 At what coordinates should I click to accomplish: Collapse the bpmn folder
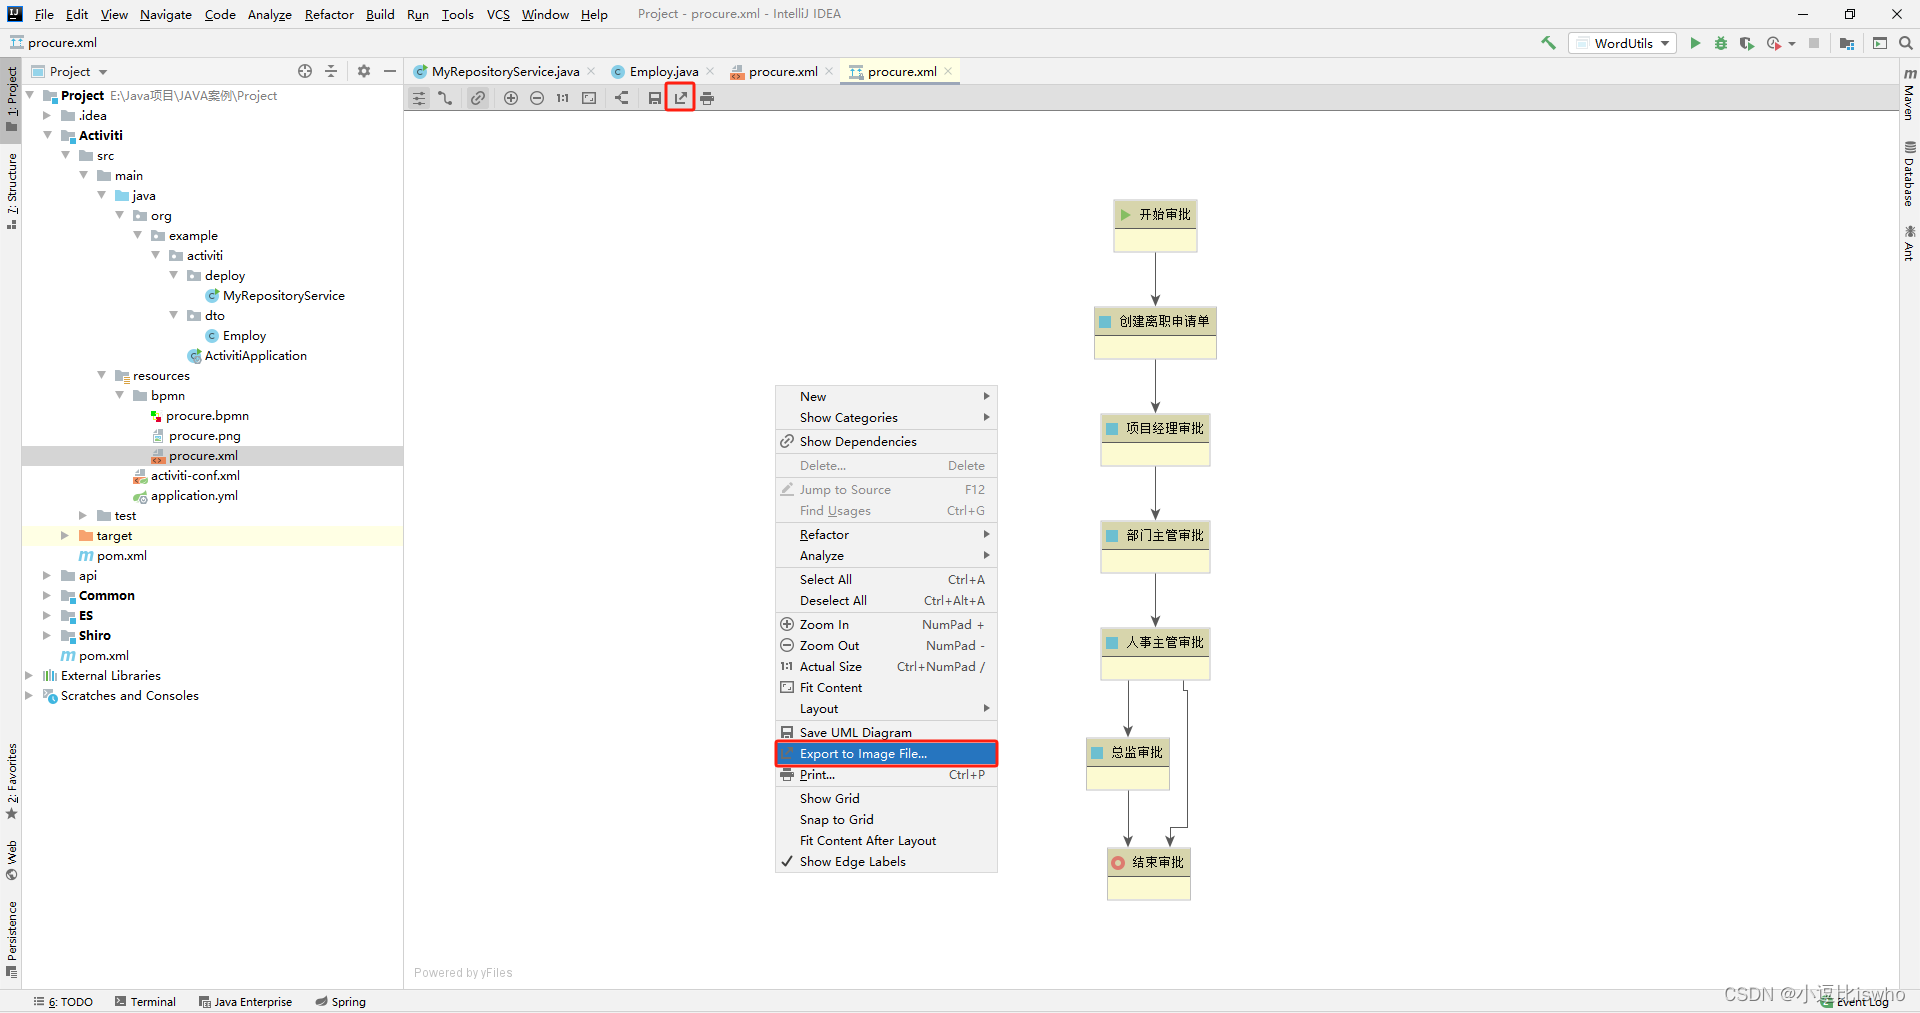(119, 395)
